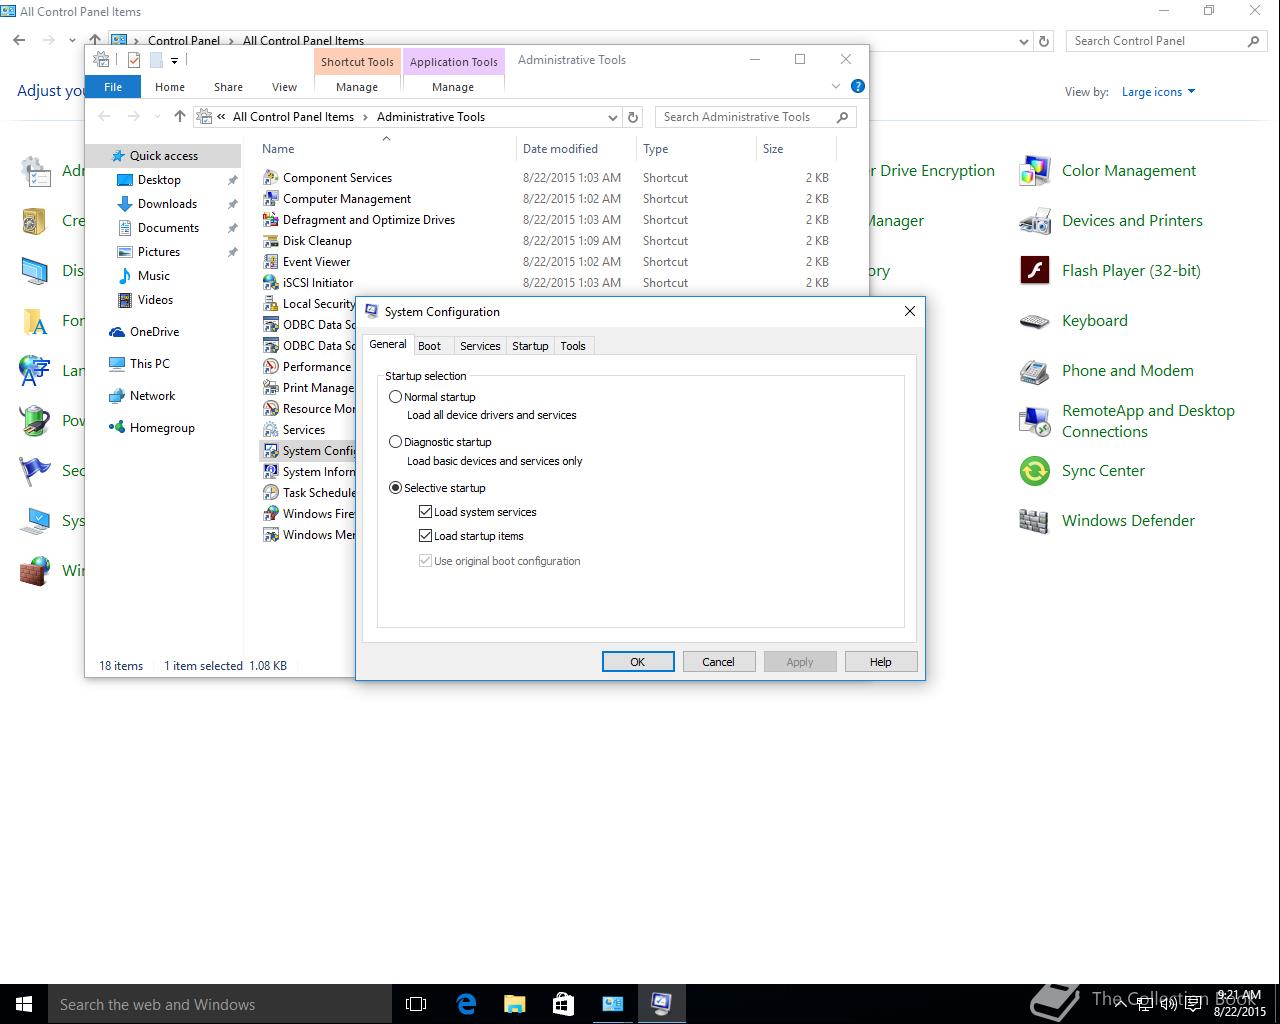Open Color Management icon in Control Panel
The height and width of the screenshot is (1024, 1280).
(1034, 171)
